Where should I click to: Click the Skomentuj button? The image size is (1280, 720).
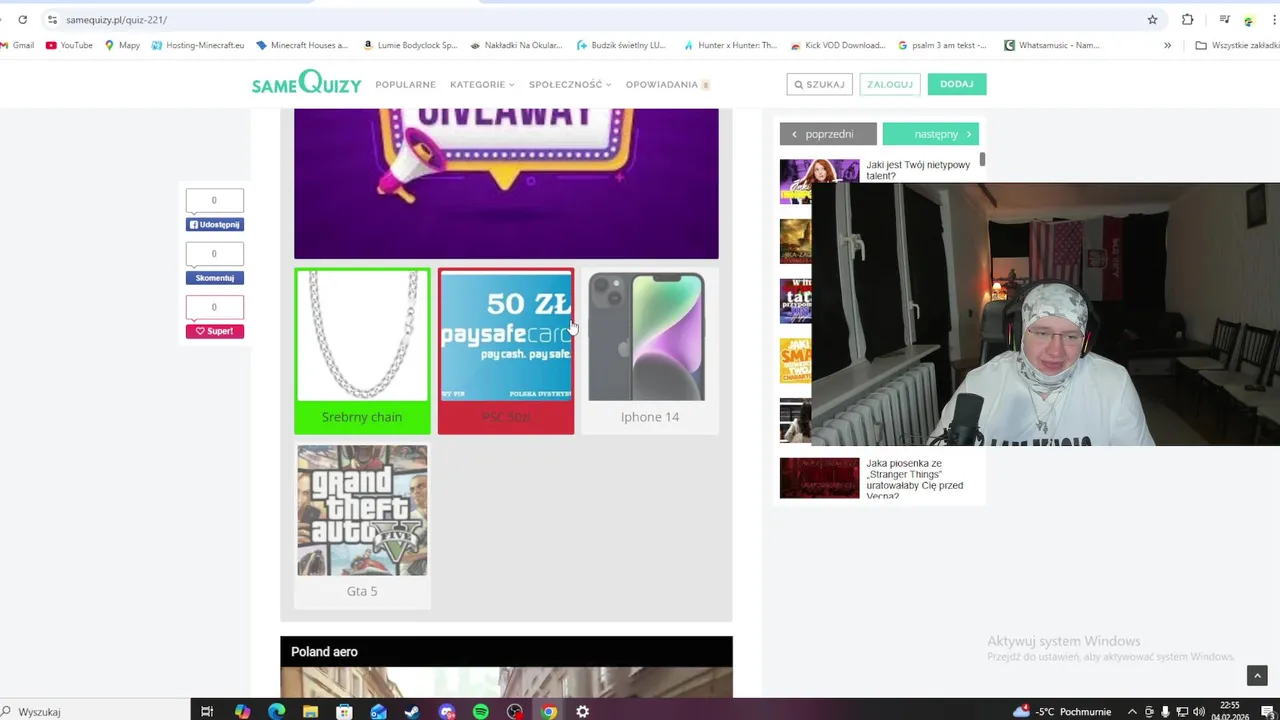click(x=215, y=278)
